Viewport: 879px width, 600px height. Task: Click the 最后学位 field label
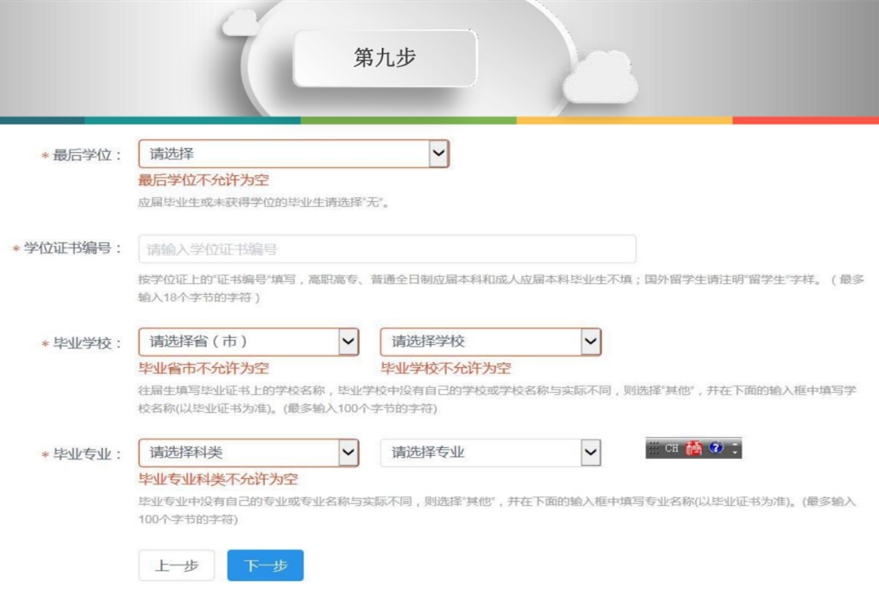pyautogui.click(x=86, y=156)
